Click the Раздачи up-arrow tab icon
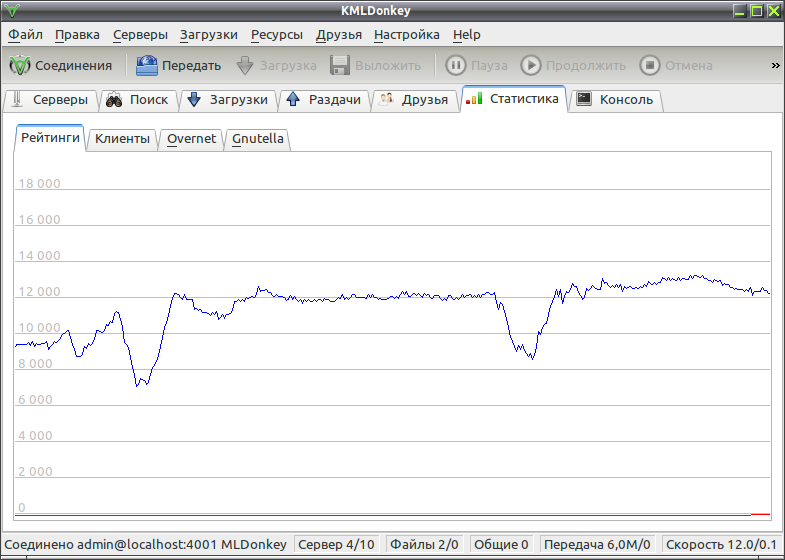Viewport: 785px width, 560px height. (293, 99)
